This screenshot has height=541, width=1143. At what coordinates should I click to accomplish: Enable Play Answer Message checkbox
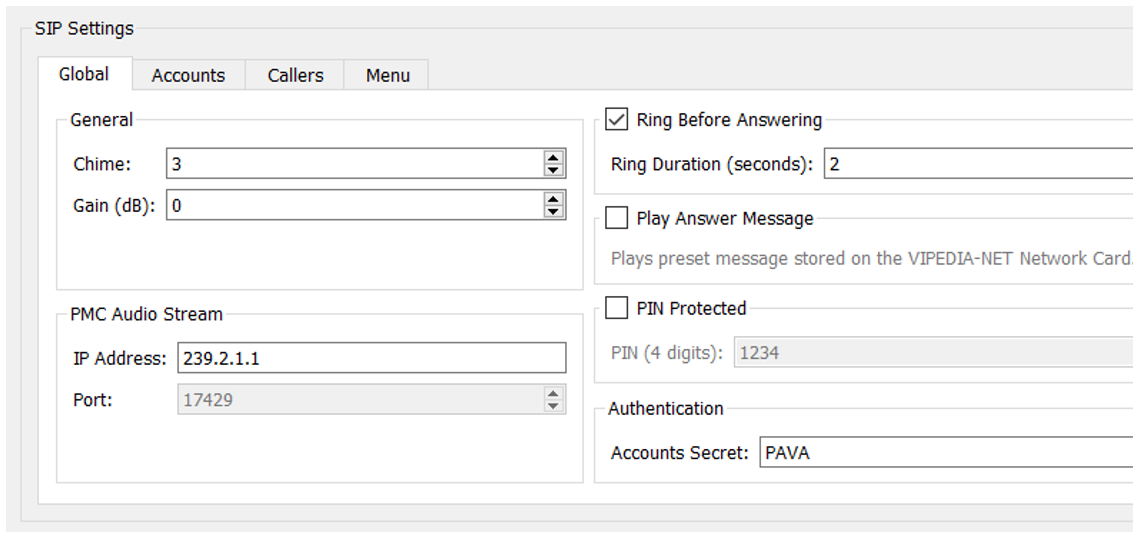coord(617,218)
